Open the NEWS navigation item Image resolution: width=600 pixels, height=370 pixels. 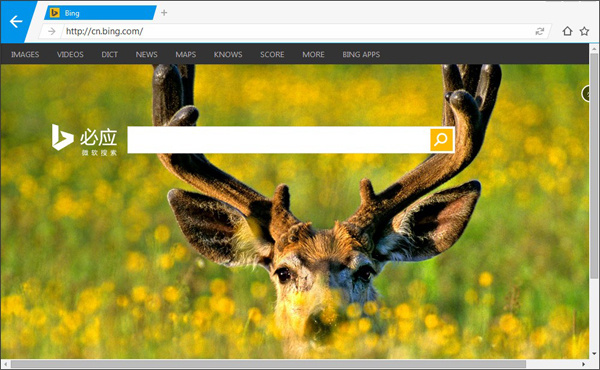click(x=147, y=54)
